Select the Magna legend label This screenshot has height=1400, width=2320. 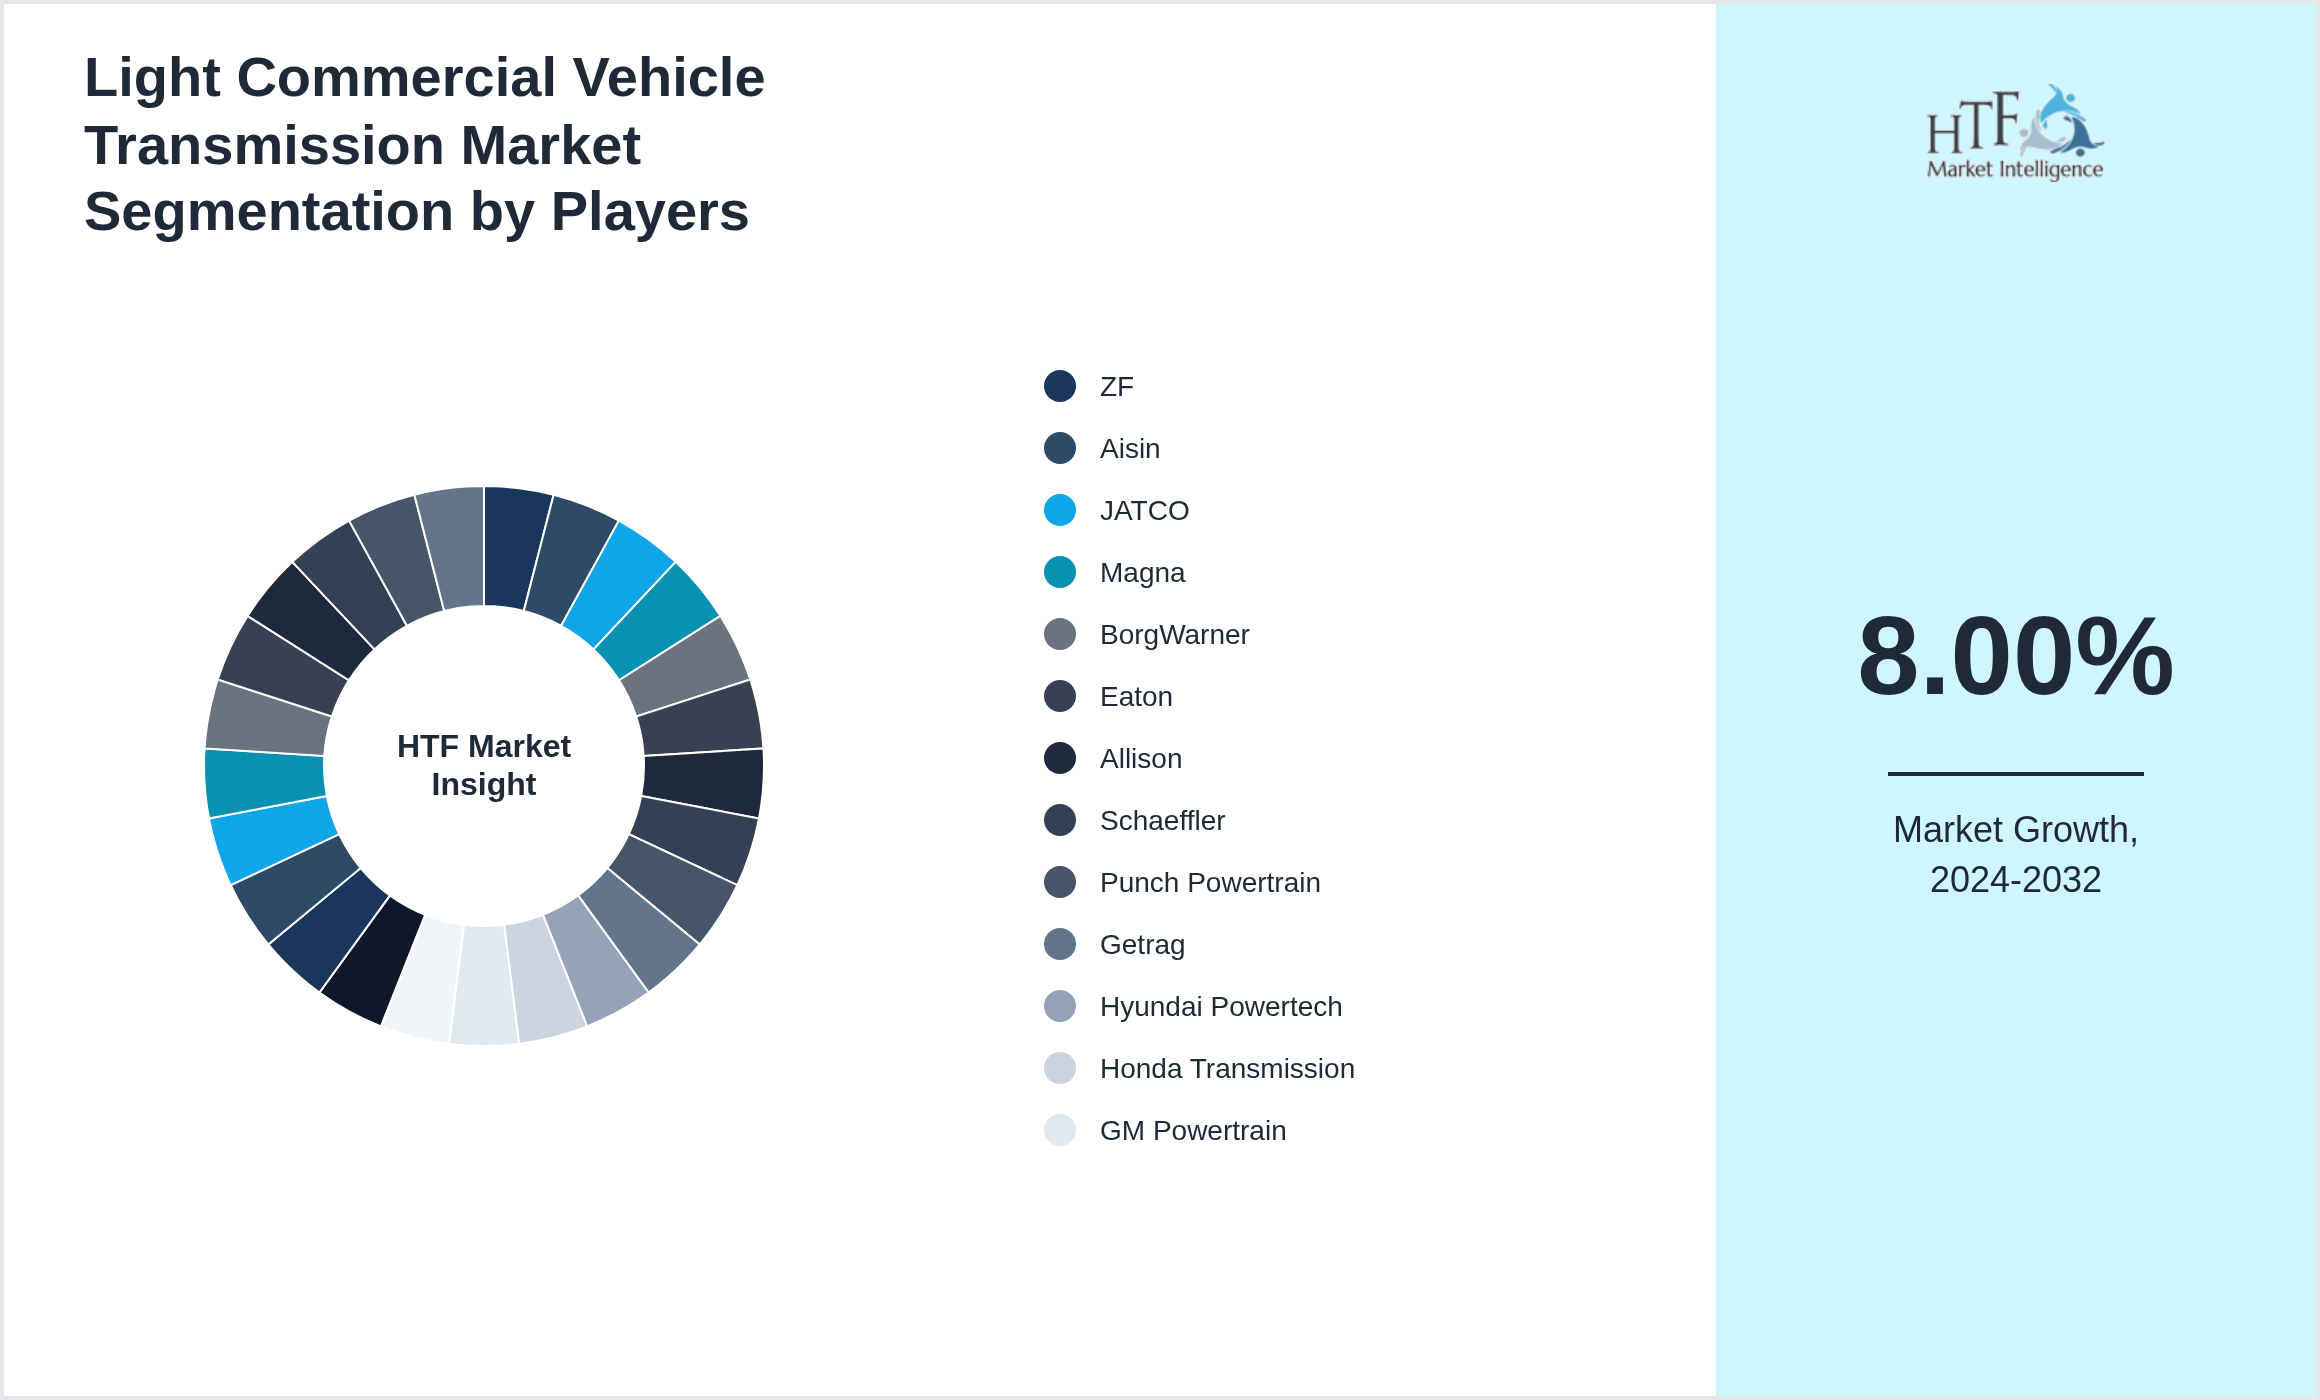pos(1142,573)
